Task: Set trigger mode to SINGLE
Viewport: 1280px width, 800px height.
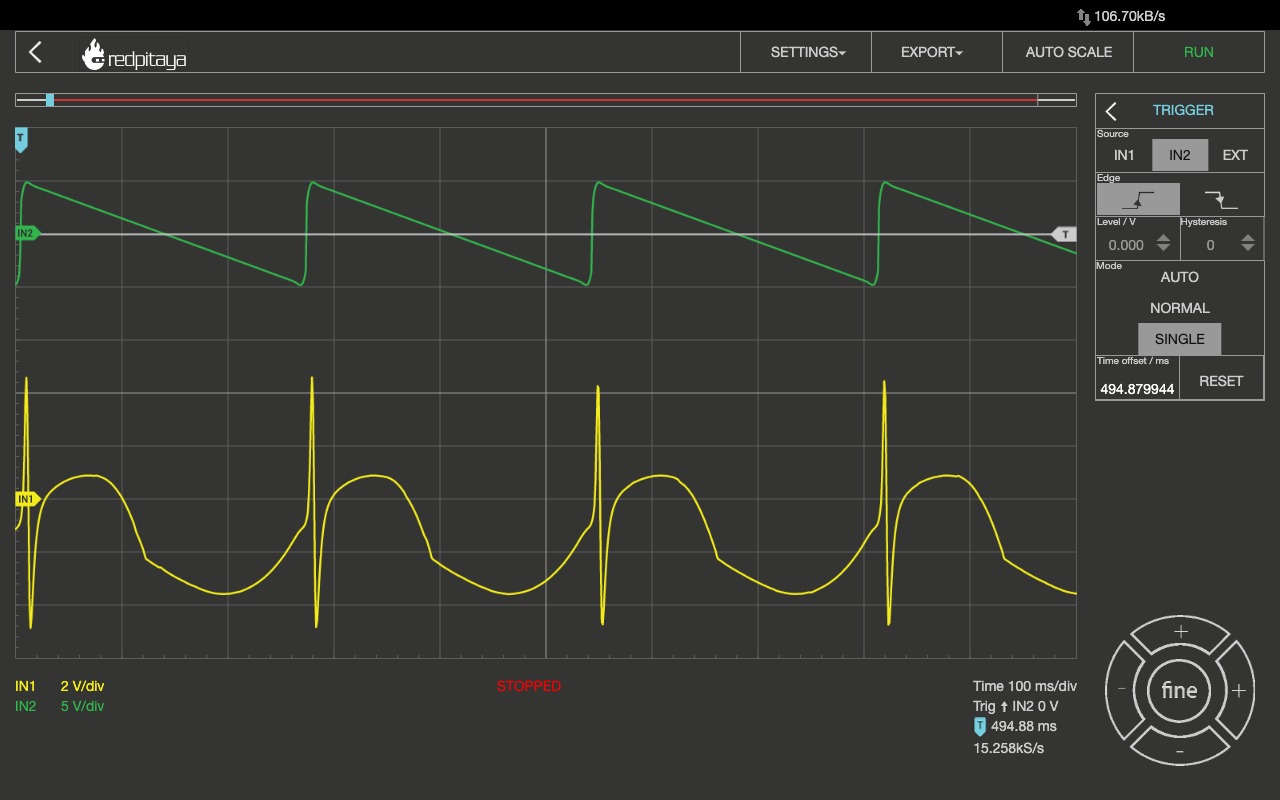Action: tap(1180, 339)
